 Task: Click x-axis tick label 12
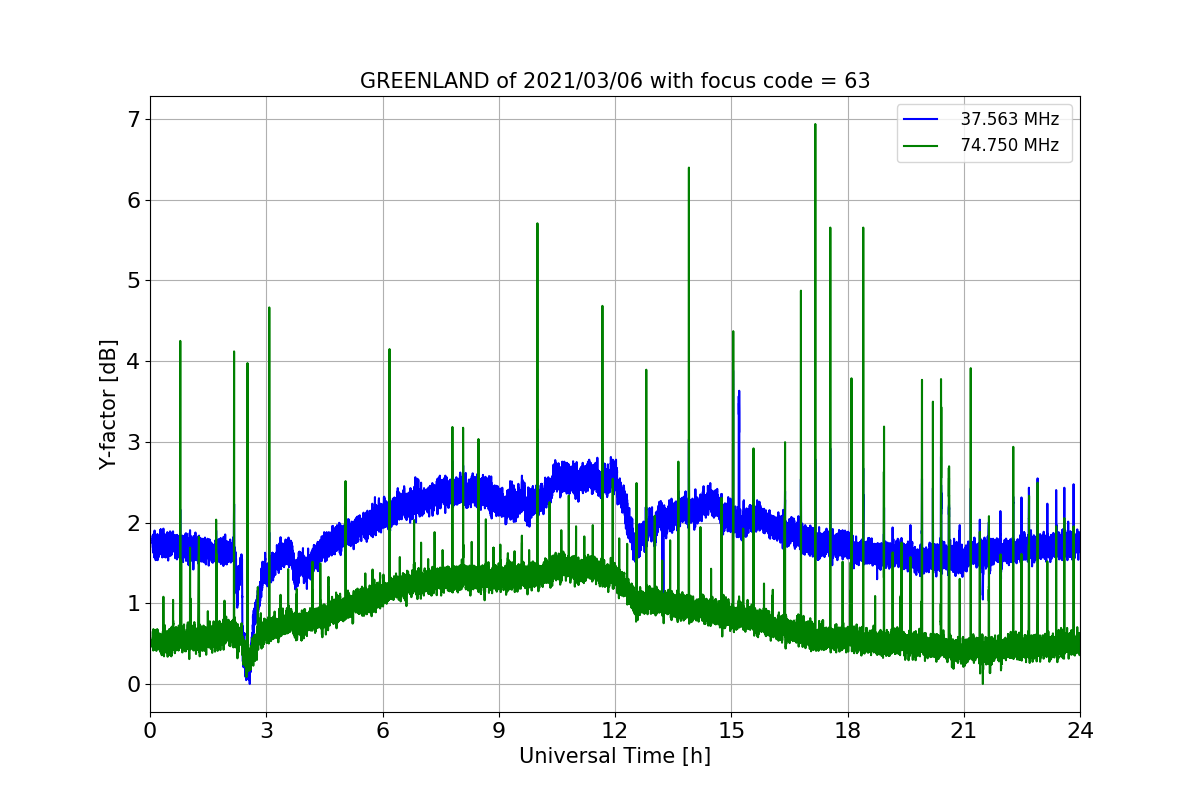coord(615,731)
